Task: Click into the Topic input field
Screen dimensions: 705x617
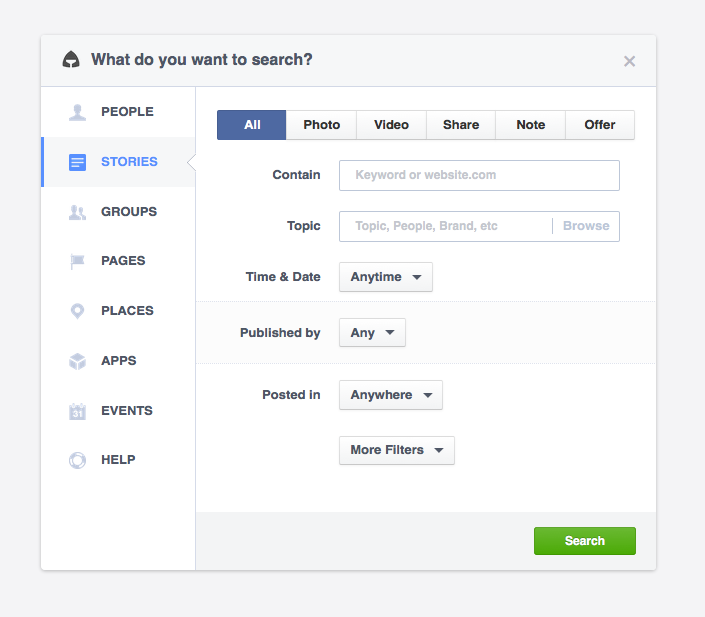Action: pos(445,226)
